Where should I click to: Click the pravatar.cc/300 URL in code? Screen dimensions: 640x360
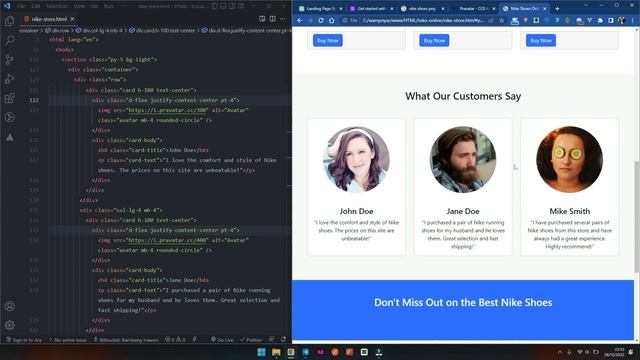168,110
